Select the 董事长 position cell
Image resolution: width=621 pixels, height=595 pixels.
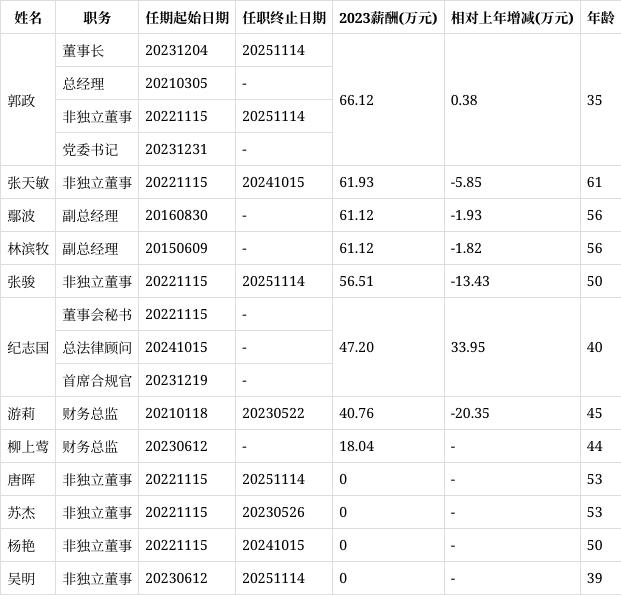[83, 50]
